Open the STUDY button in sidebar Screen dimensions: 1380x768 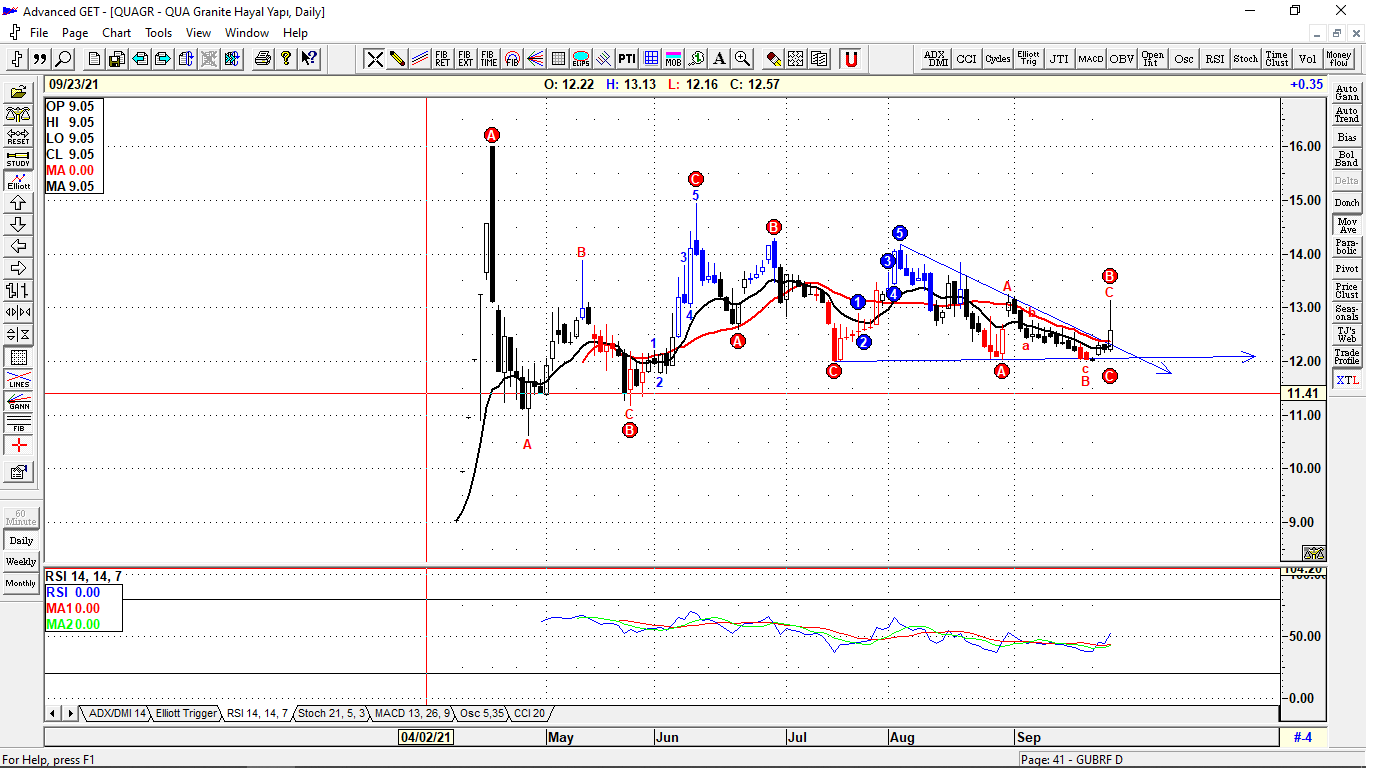tap(18, 159)
